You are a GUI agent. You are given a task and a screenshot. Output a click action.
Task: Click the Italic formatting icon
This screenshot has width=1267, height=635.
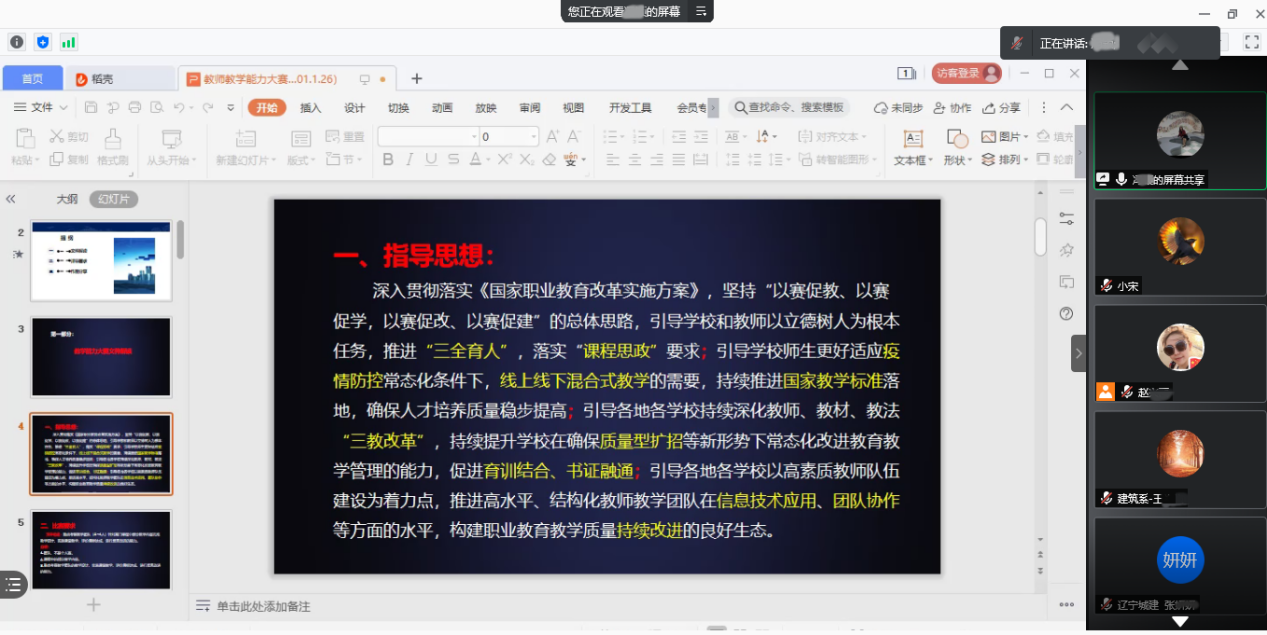[x=410, y=160]
